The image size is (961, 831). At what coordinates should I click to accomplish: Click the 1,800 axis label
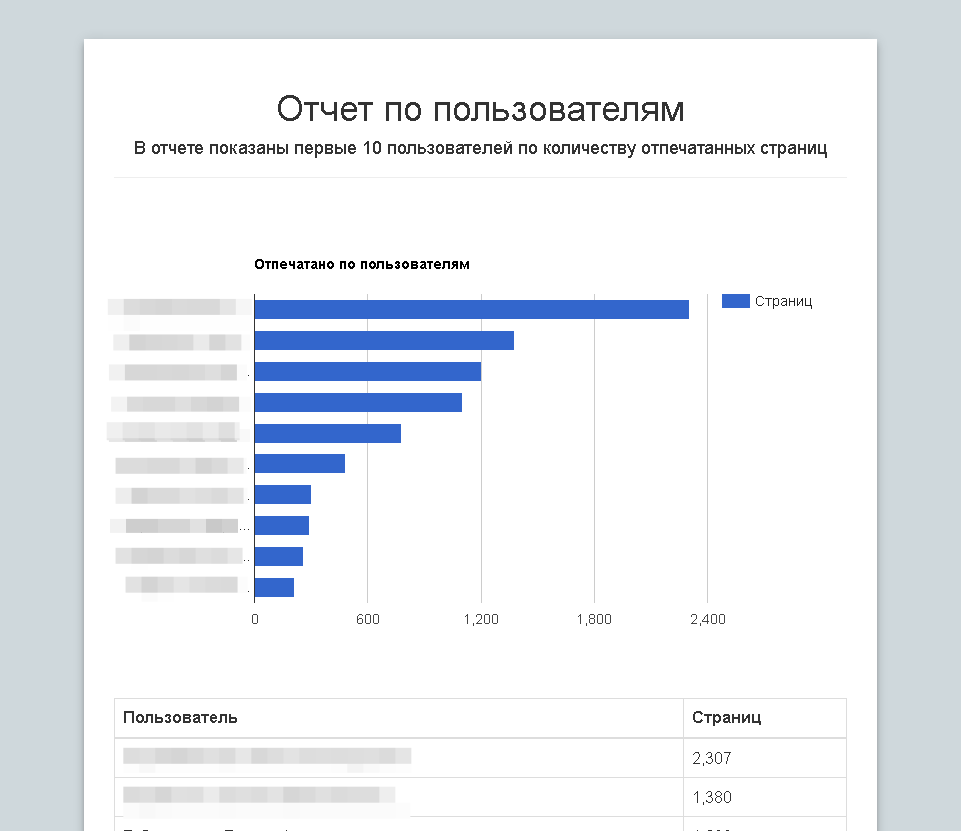coord(594,620)
